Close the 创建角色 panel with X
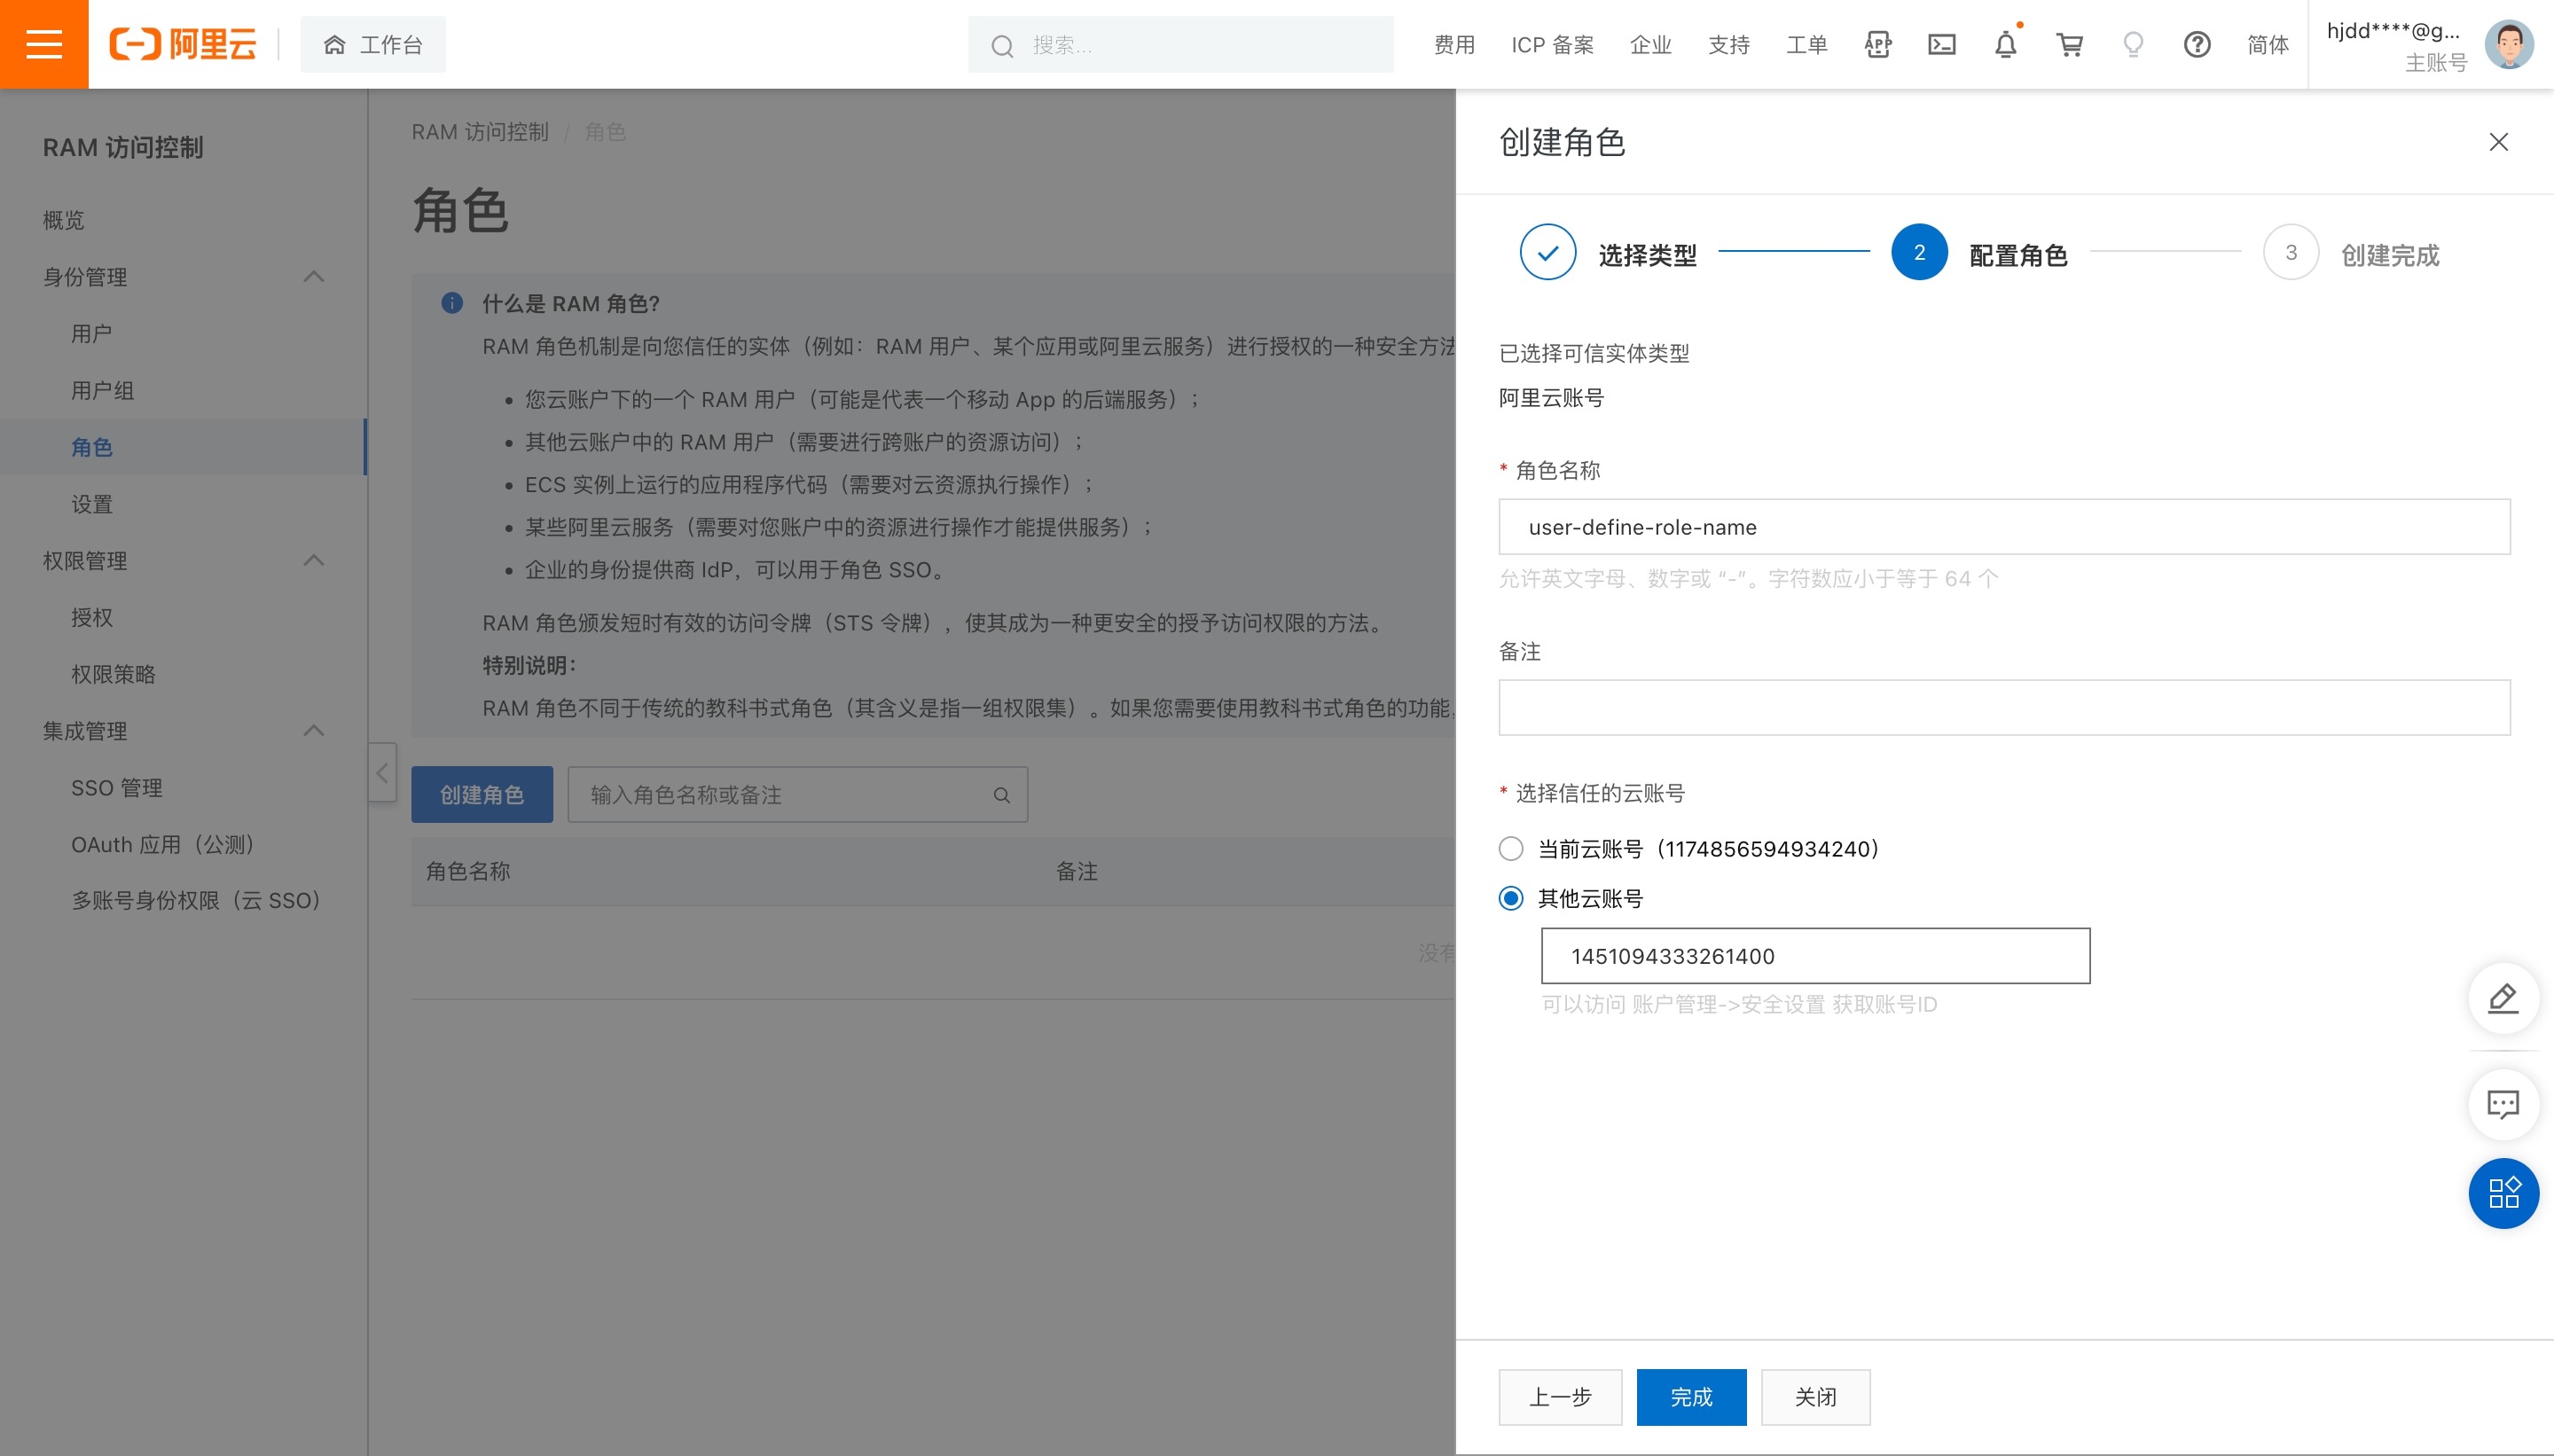 pos(2498,142)
